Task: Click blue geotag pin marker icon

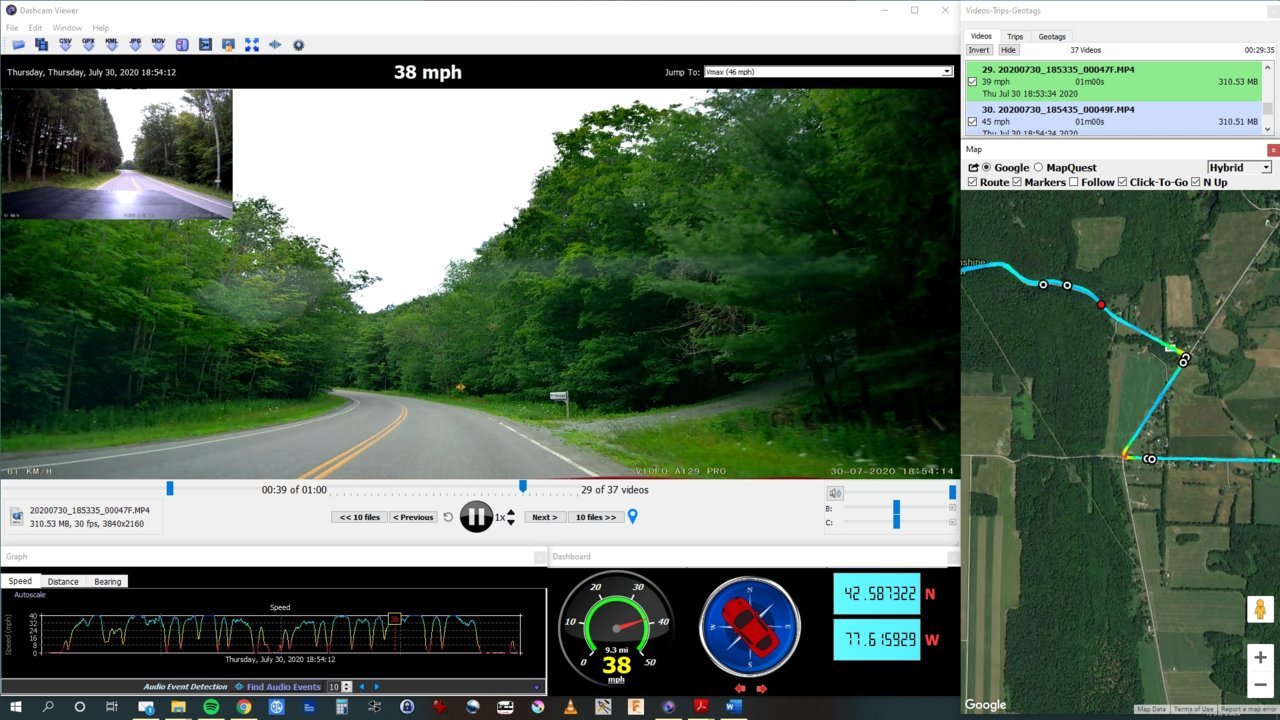Action: pyautogui.click(x=632, y=517)
